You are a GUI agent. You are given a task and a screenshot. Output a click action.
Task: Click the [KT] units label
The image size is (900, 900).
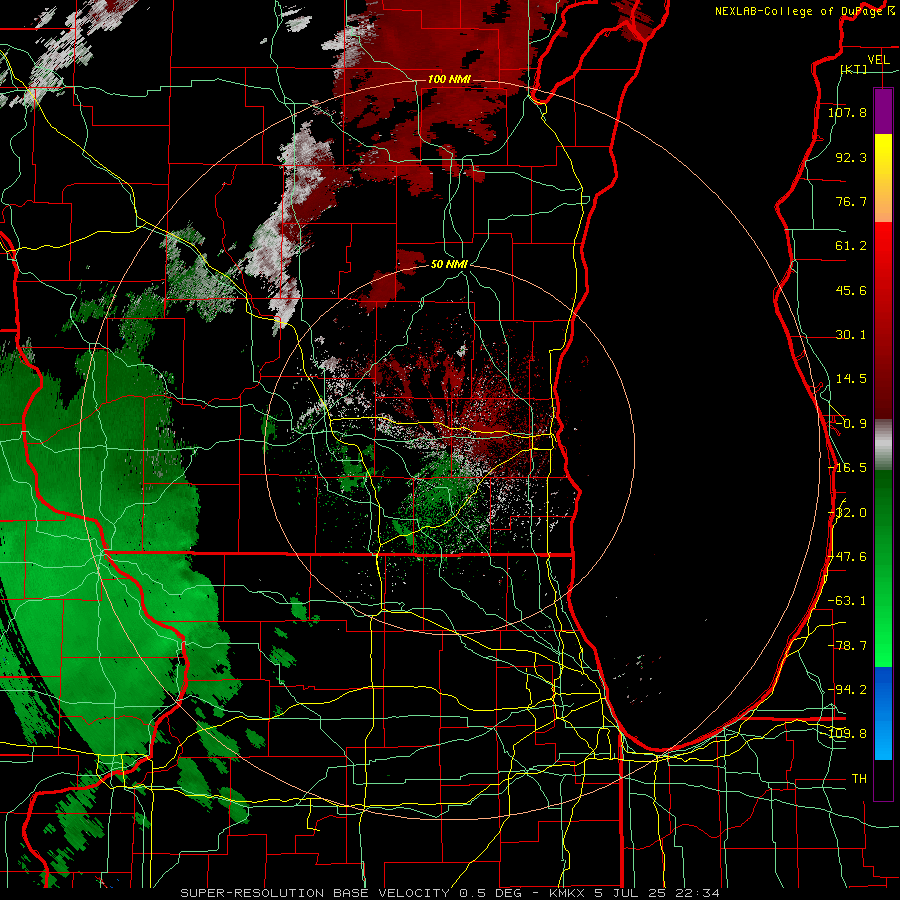854,69
